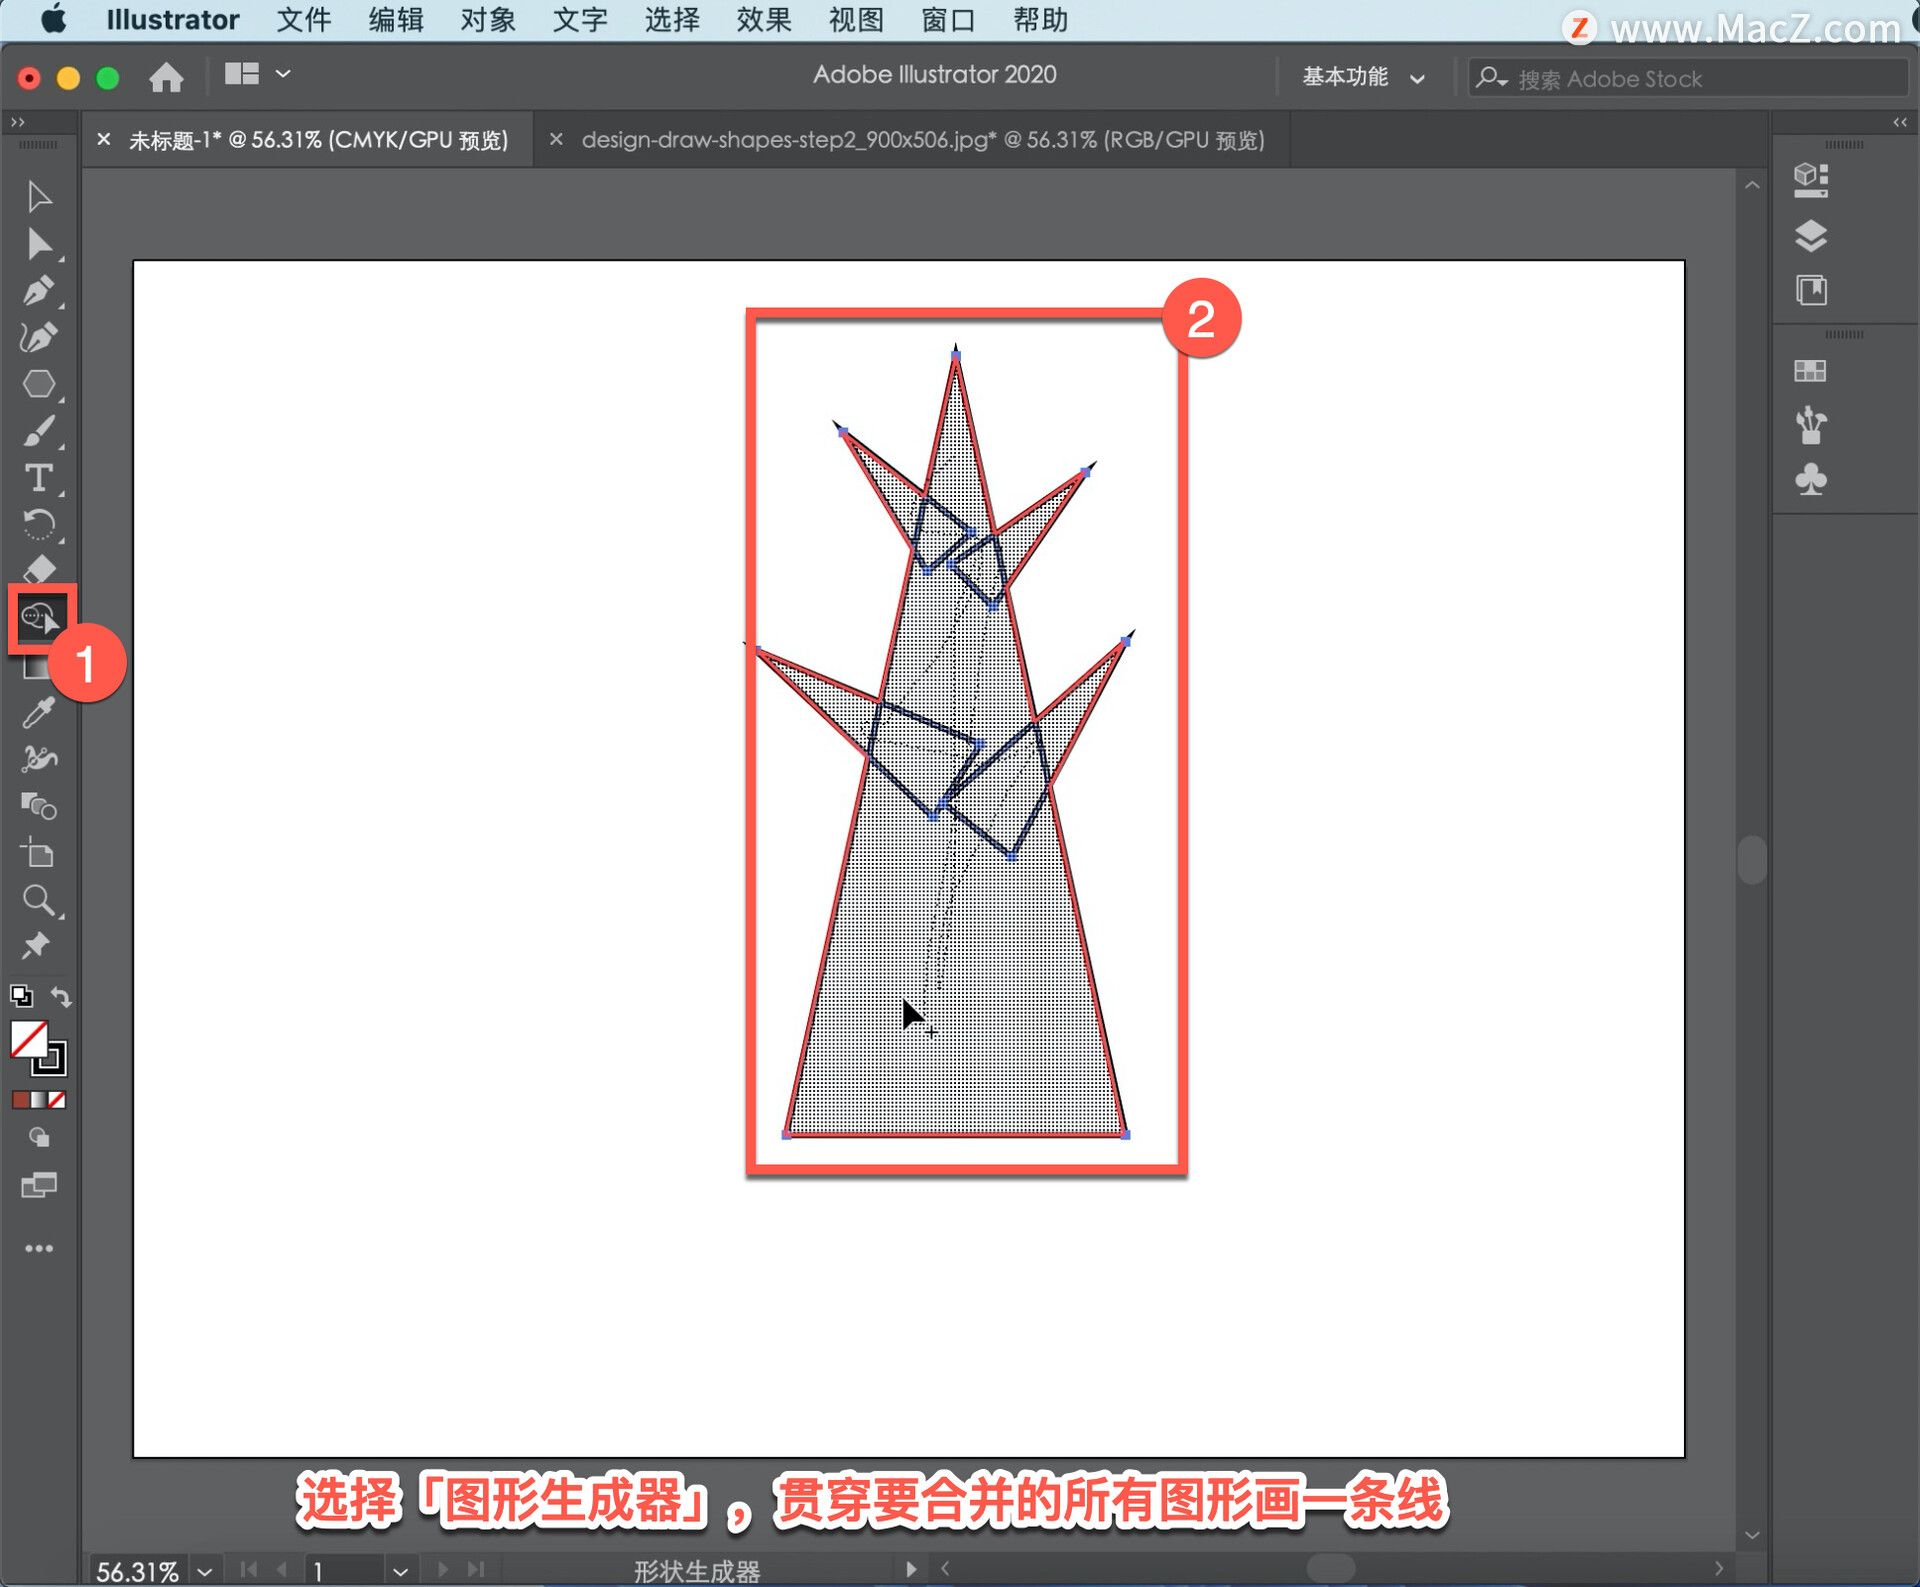Select the Paintbrush tool
The image size is (1920, 1587).
[39, 432]
